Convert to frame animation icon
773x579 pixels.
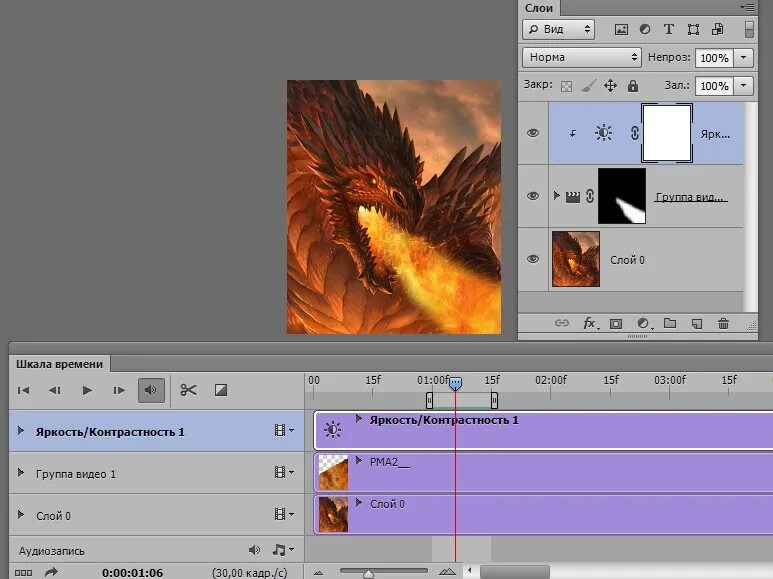click(23, 573)
